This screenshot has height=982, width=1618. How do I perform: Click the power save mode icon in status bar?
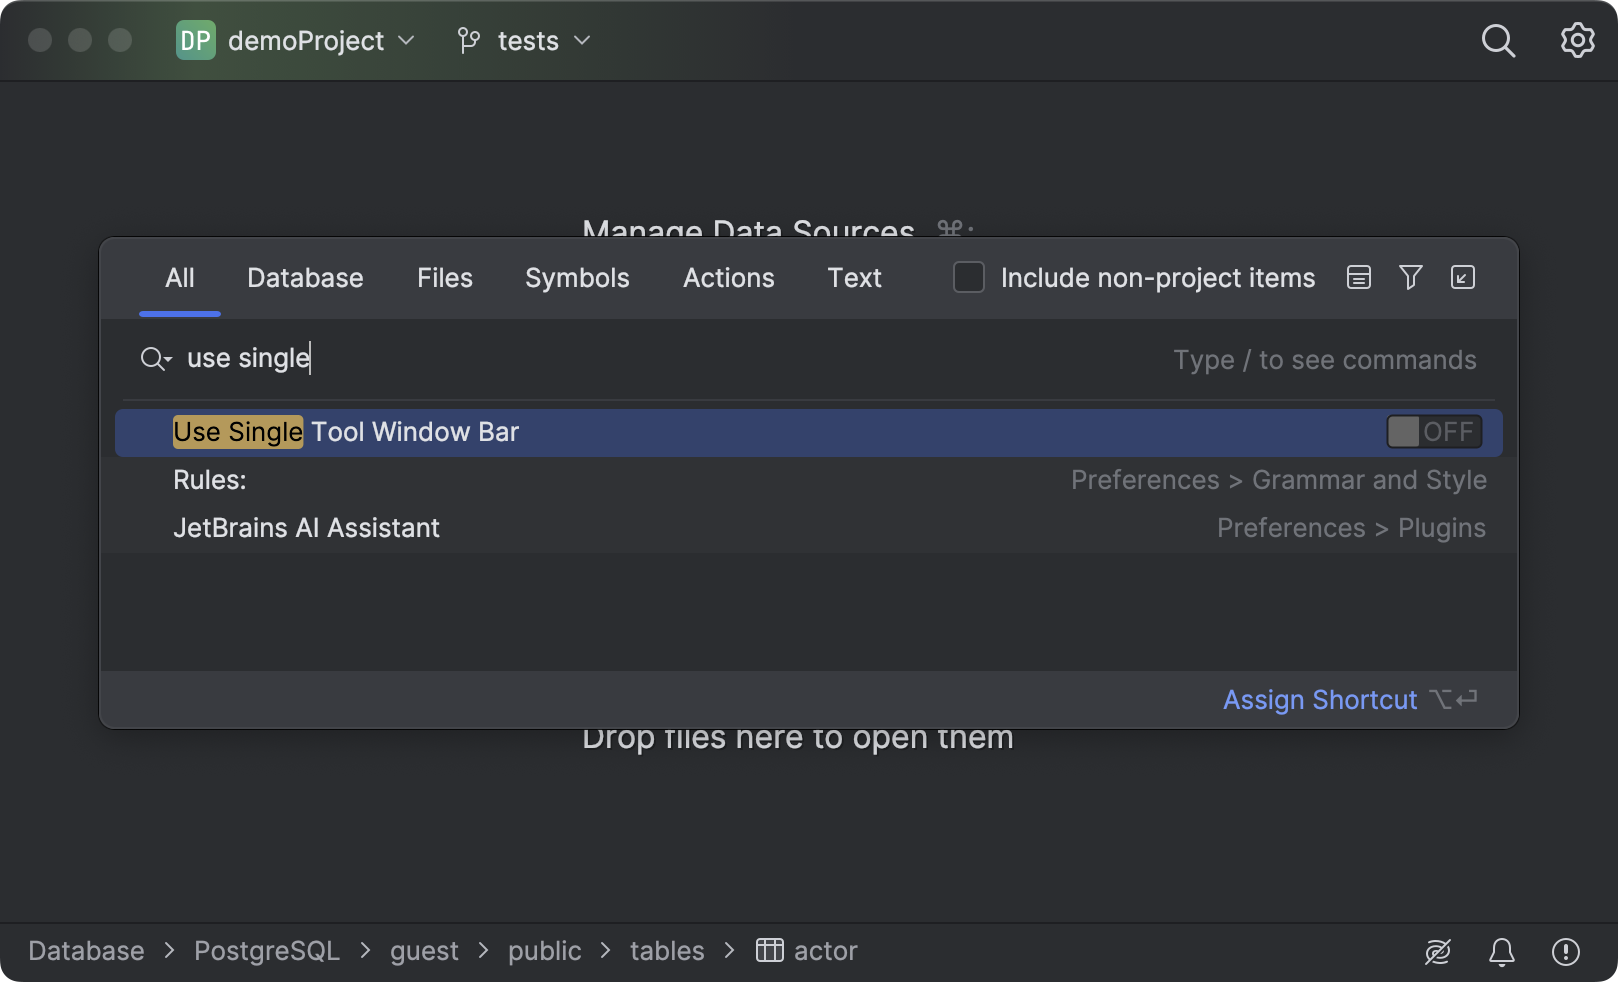click(1438, 951)
